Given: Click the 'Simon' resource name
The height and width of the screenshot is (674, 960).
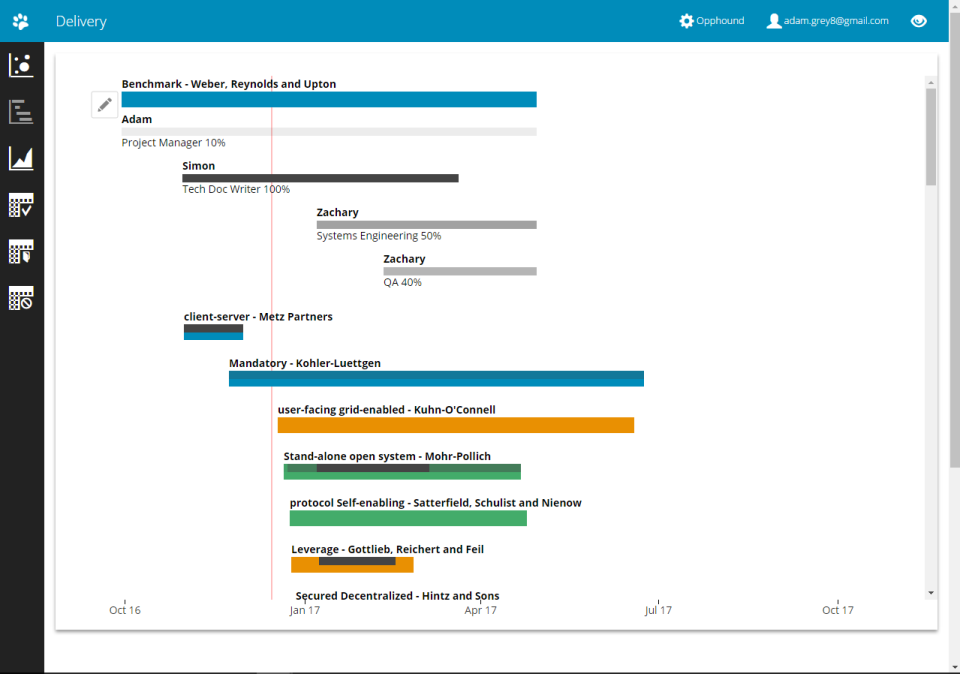Looking at the screenshot, I should 198,166.
